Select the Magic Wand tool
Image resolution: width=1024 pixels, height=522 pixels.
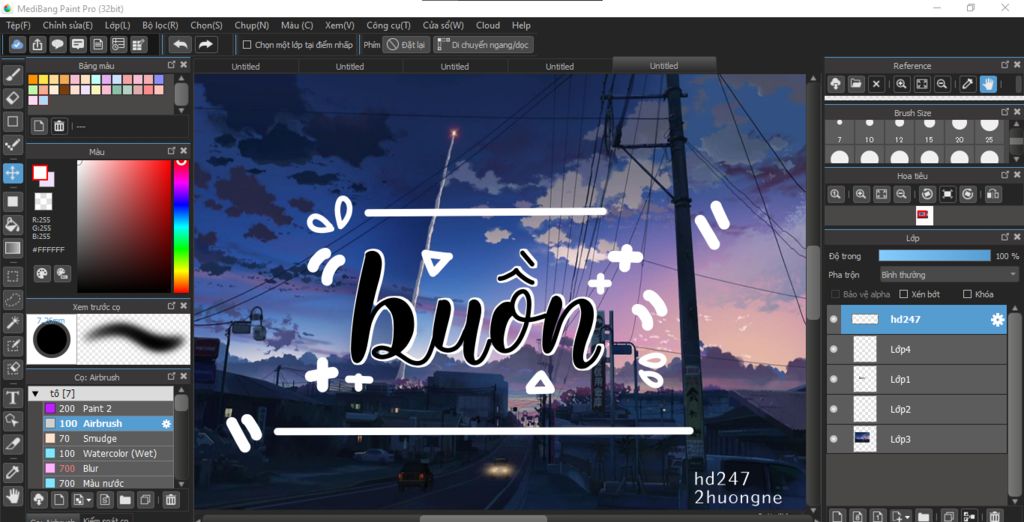coord(13,322)
